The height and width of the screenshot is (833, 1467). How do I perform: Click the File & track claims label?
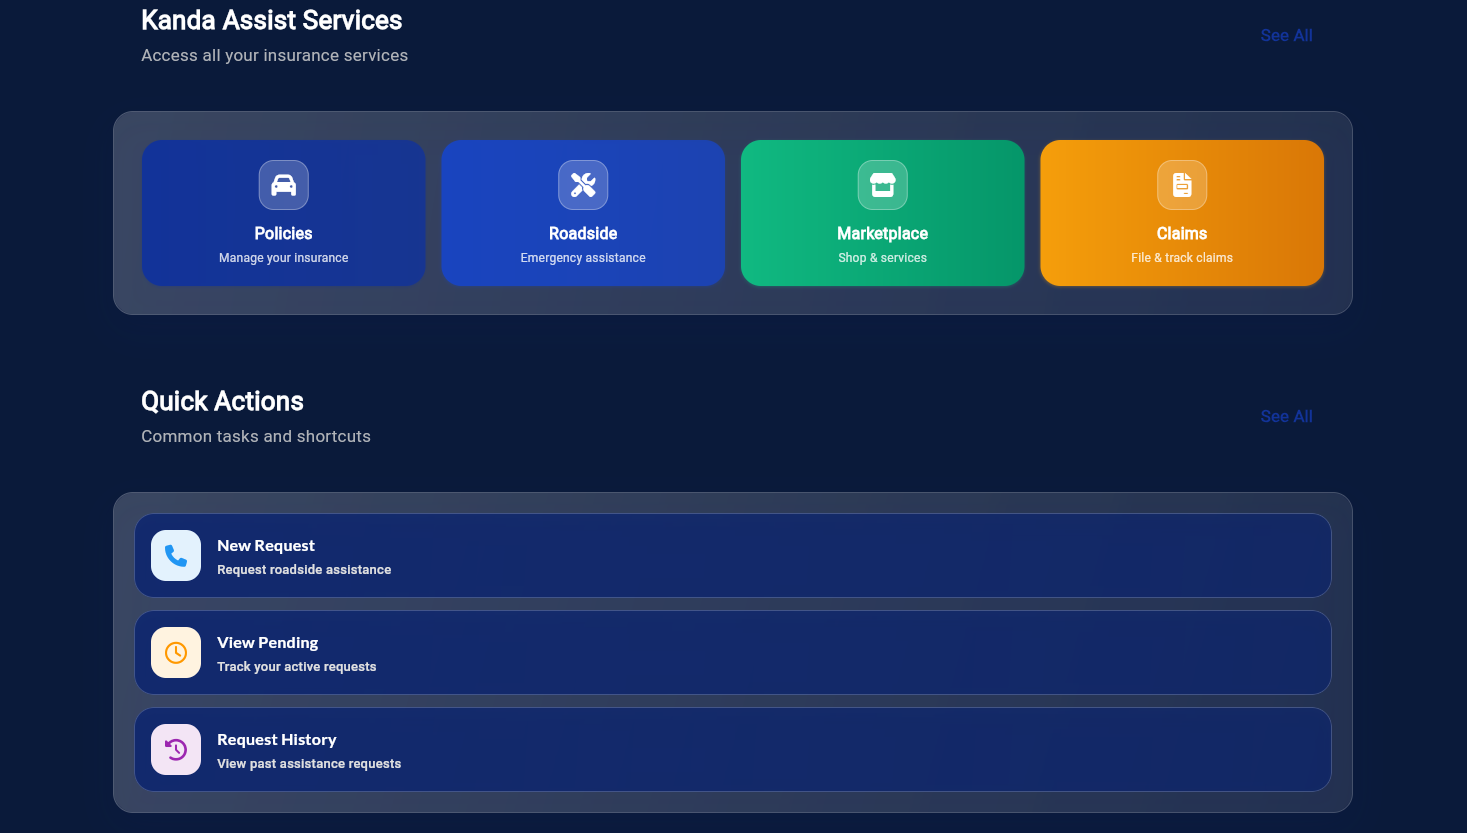pos(1181,257)
